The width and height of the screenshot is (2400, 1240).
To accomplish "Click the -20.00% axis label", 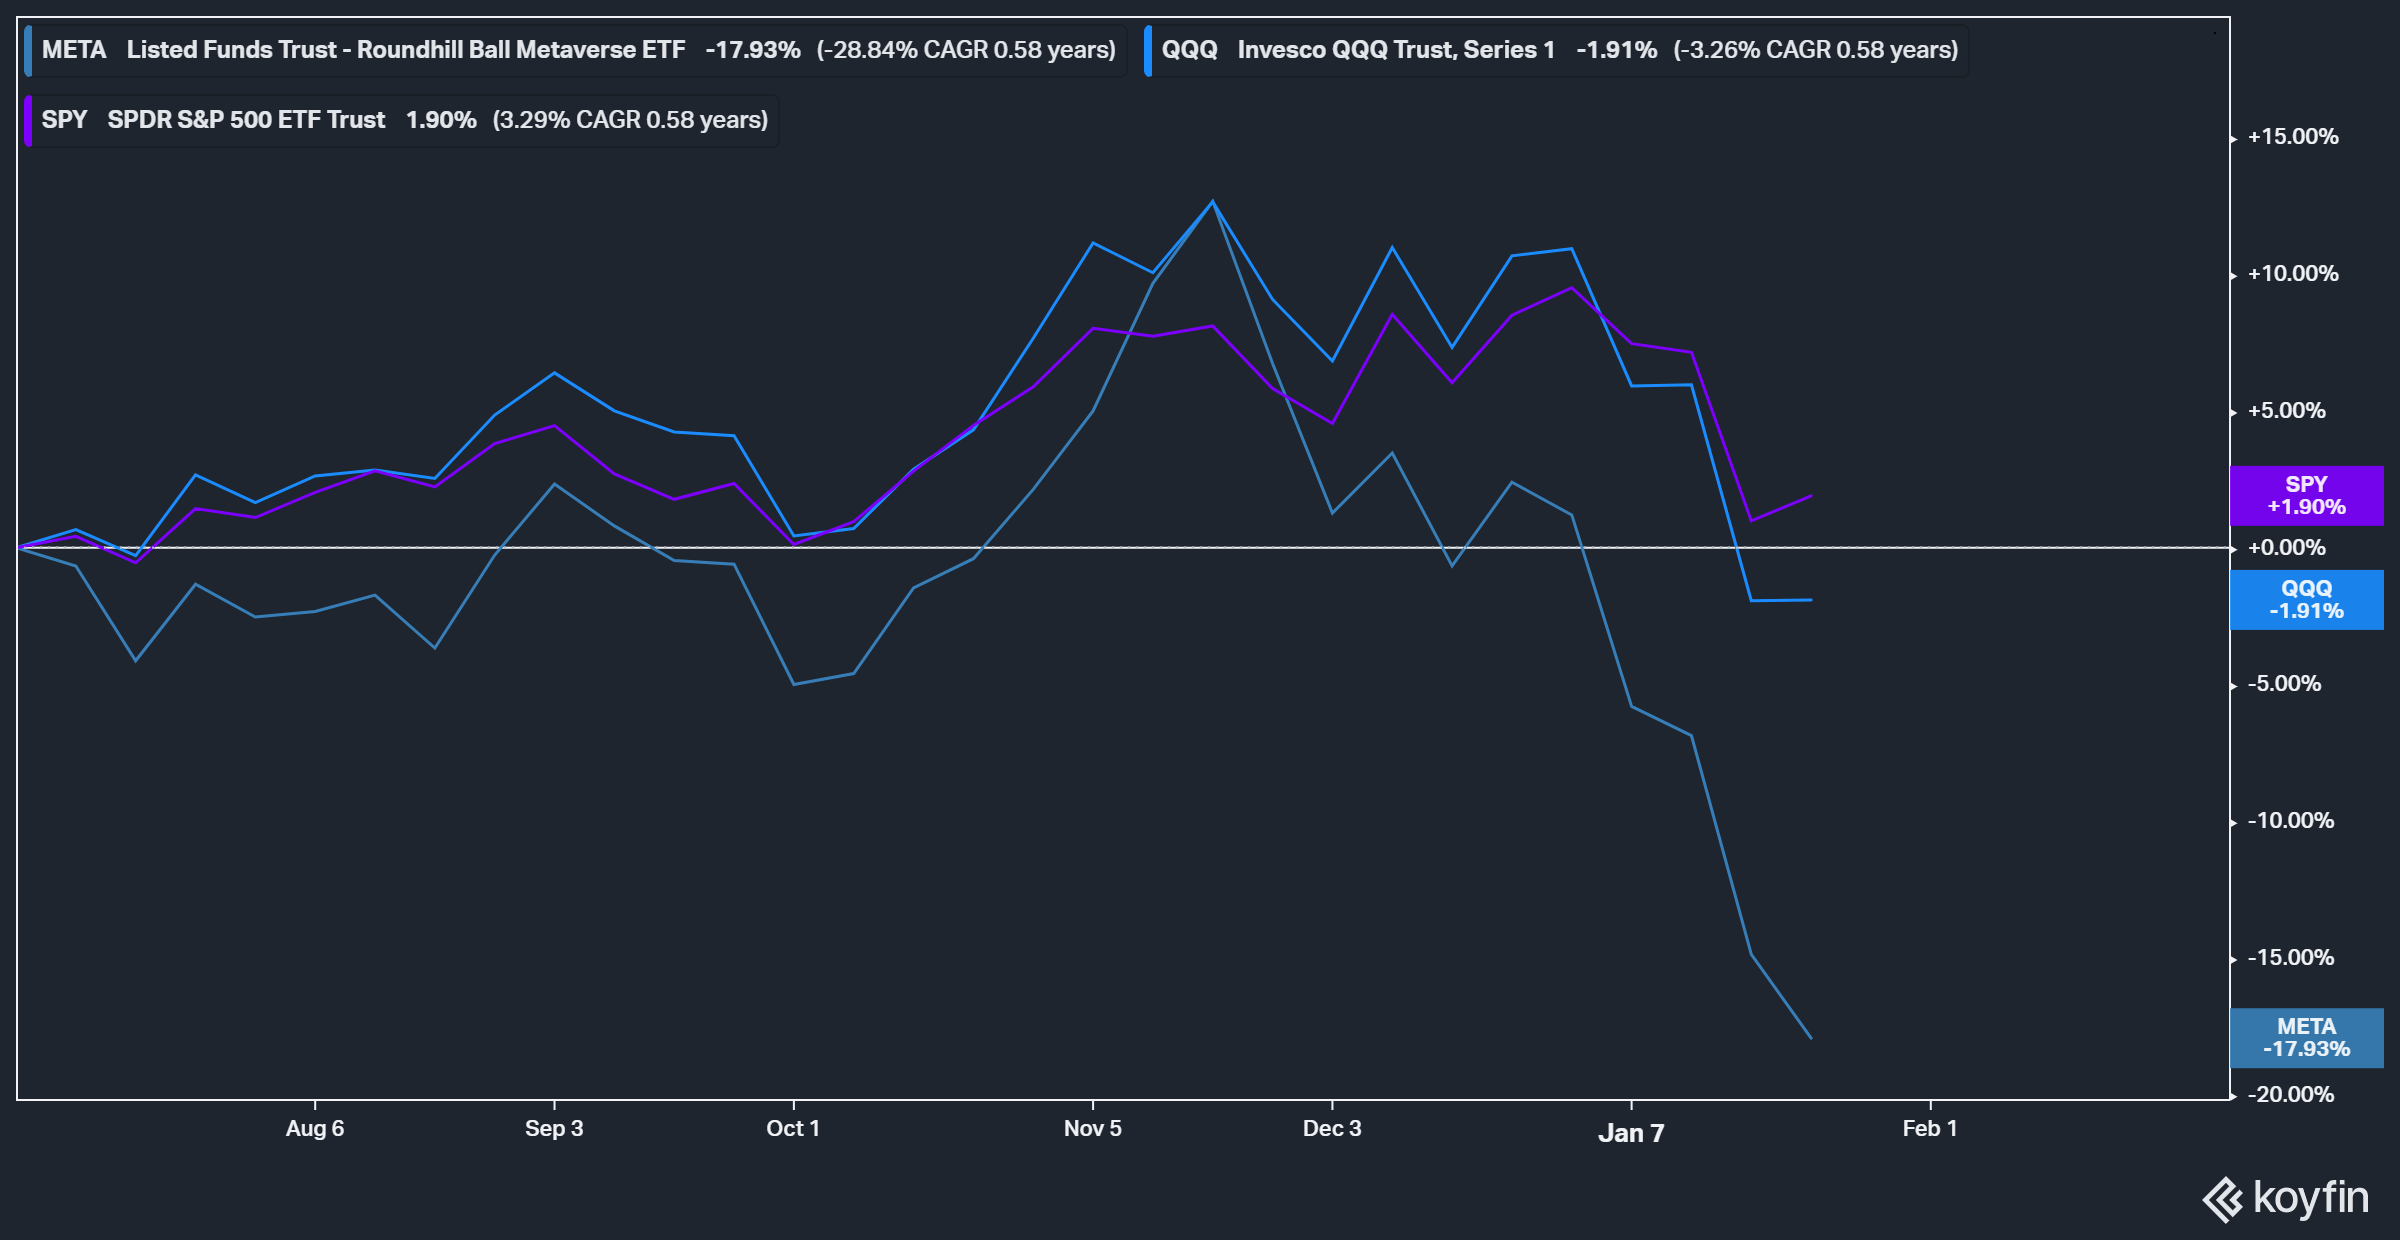I will point(2291,1095).
